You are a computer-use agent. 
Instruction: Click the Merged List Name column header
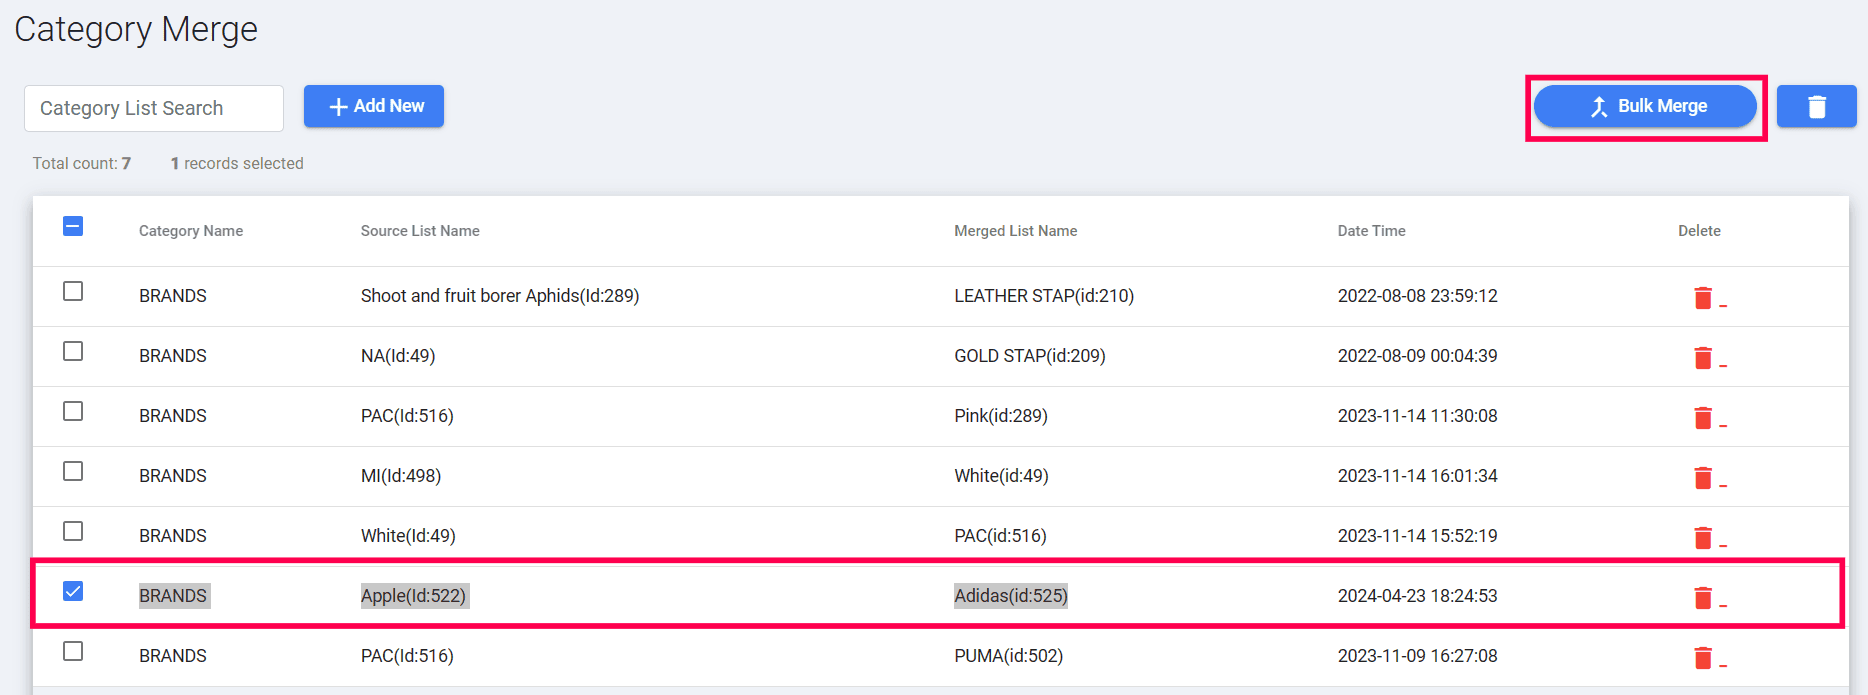coord(1016,231)
